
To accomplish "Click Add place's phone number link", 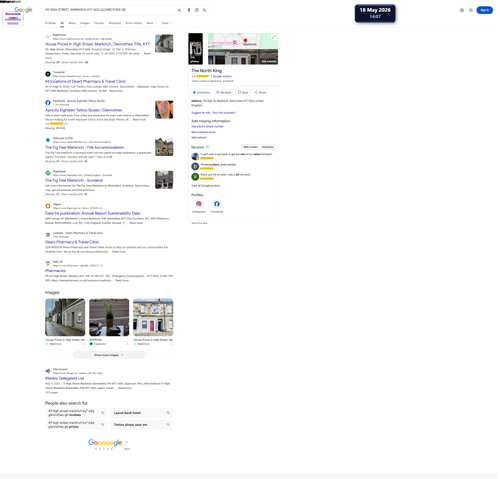I will click(208, 127).
